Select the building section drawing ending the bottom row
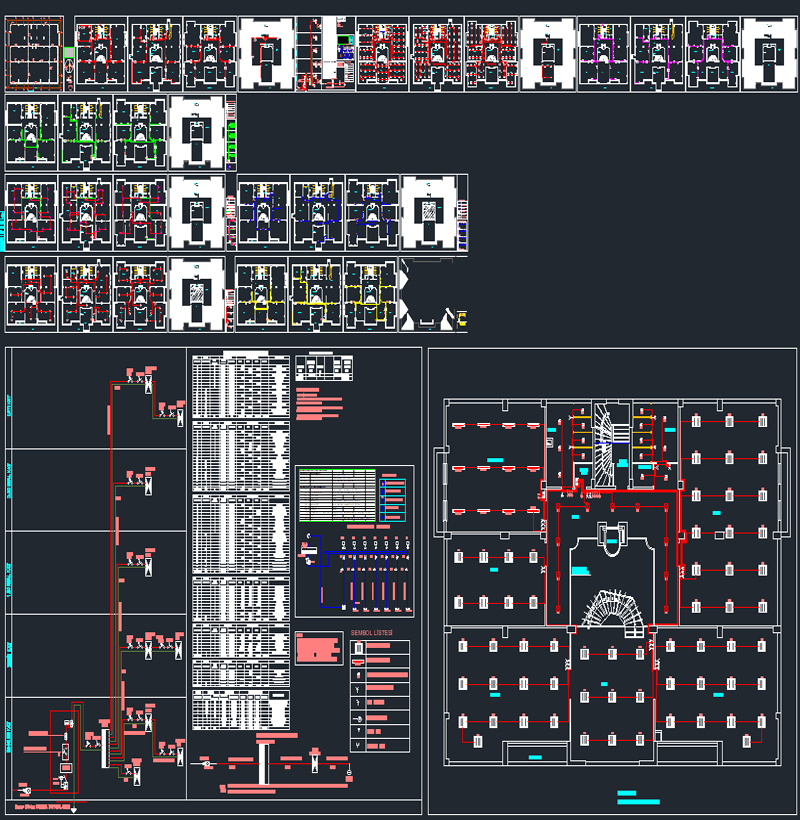The width and height of the screenshot is (800, 820). click(434, 296)
